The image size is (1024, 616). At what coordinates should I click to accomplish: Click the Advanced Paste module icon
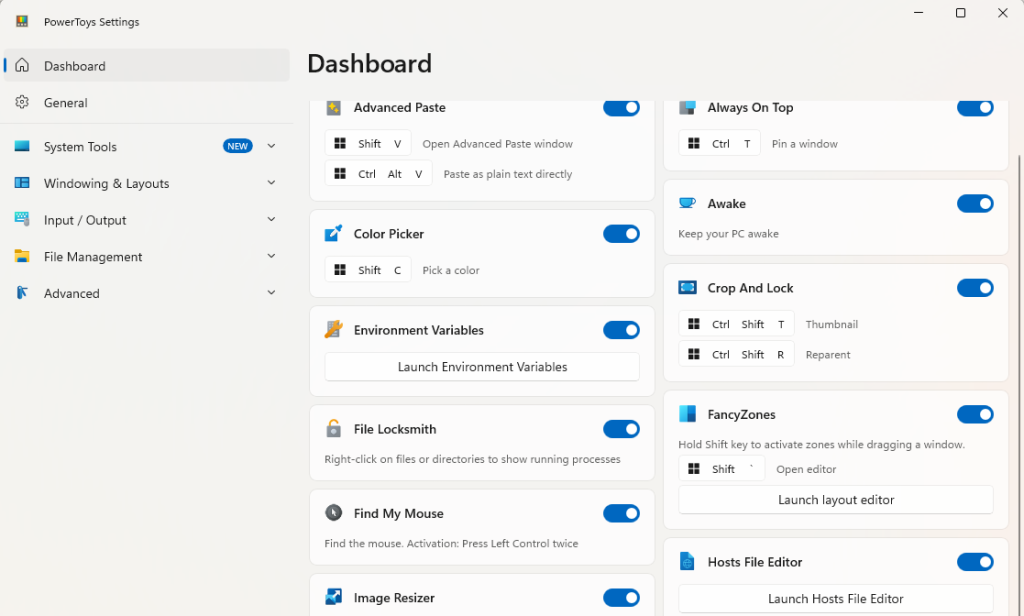pyautogui.click(x=334, y=108)
